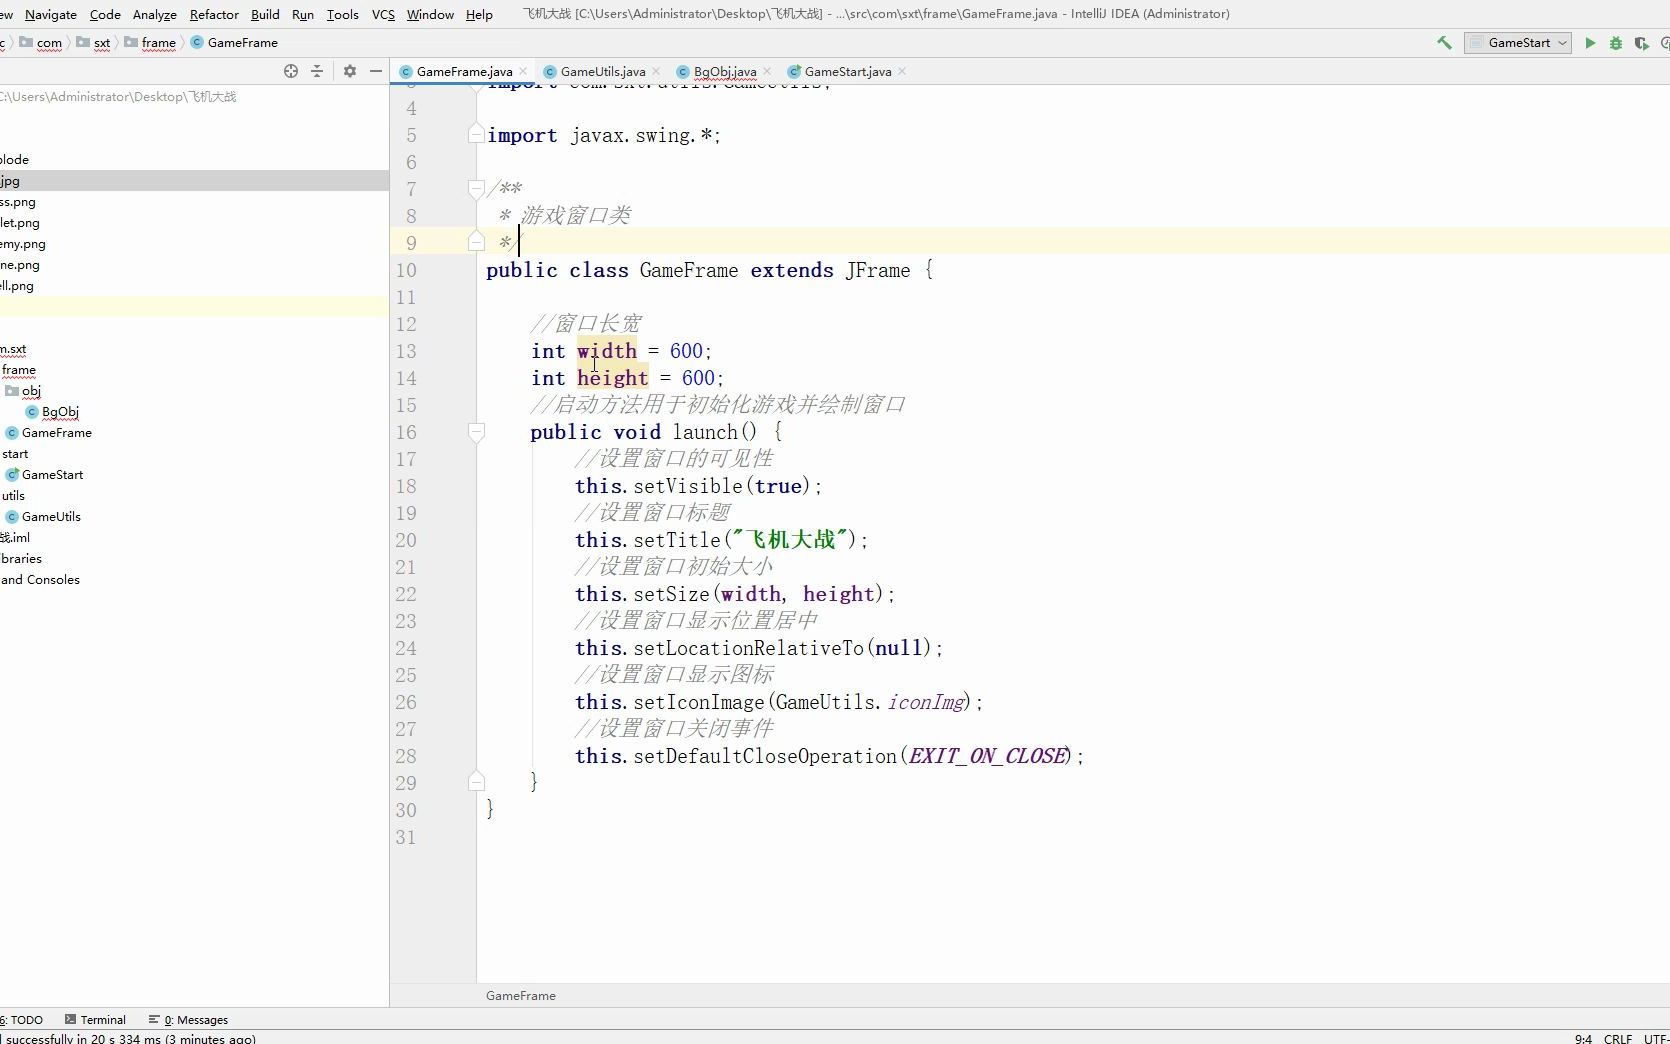The width and height of the screenshot is (1670, 1044).
Task: Click the frame folder icon in breadcrumb
Action: point(131,43)
